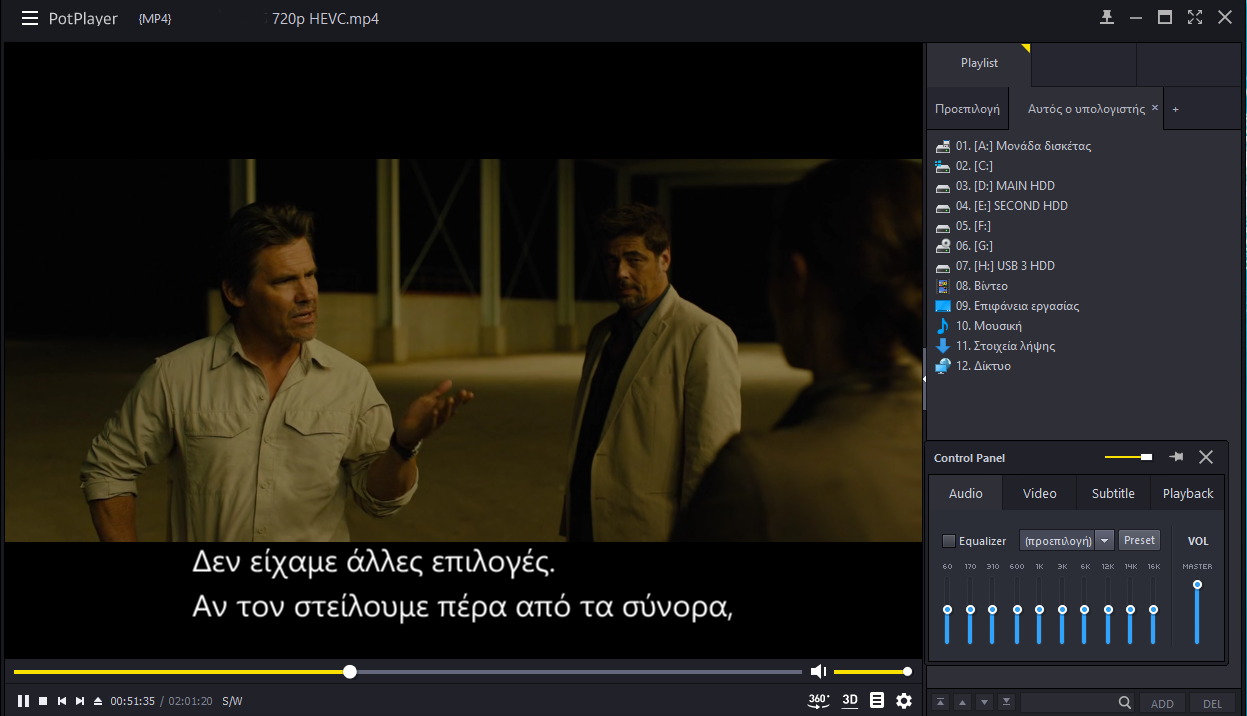Click the main volume slider handle
1247x716 pixels.
[907, 672]
